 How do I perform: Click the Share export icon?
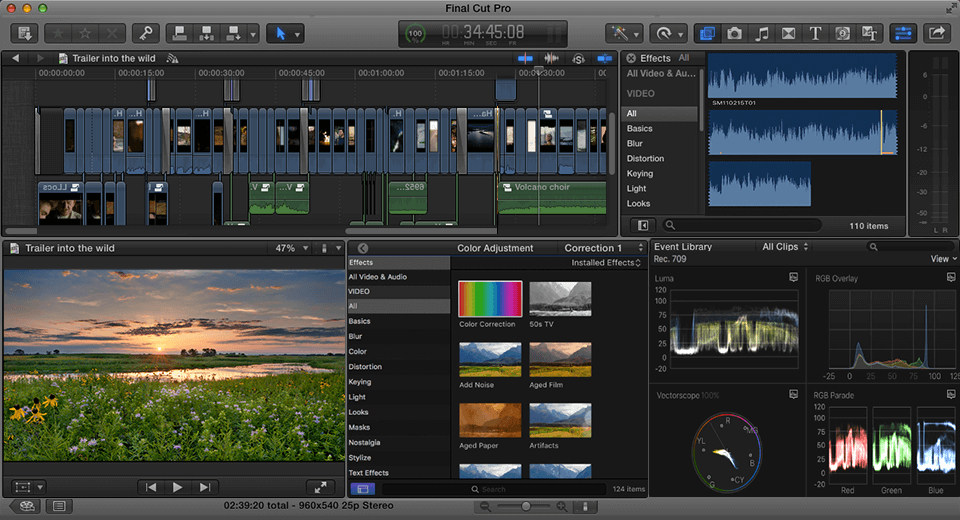click(x=936, y=33)
